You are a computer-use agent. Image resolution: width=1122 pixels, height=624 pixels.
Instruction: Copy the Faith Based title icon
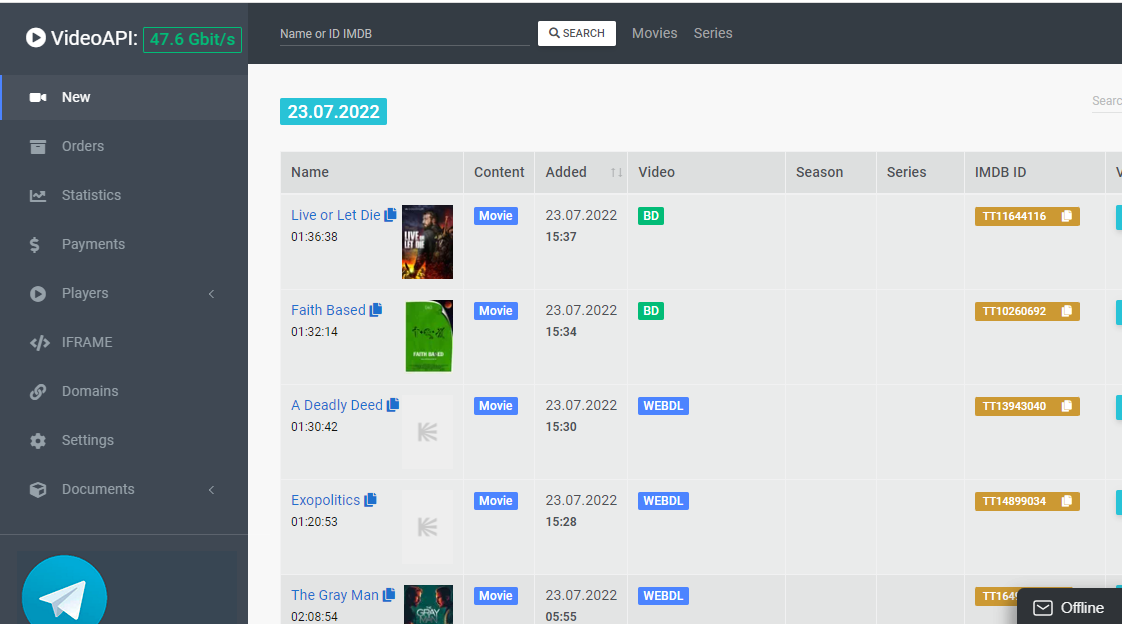(x=376, y=310)
